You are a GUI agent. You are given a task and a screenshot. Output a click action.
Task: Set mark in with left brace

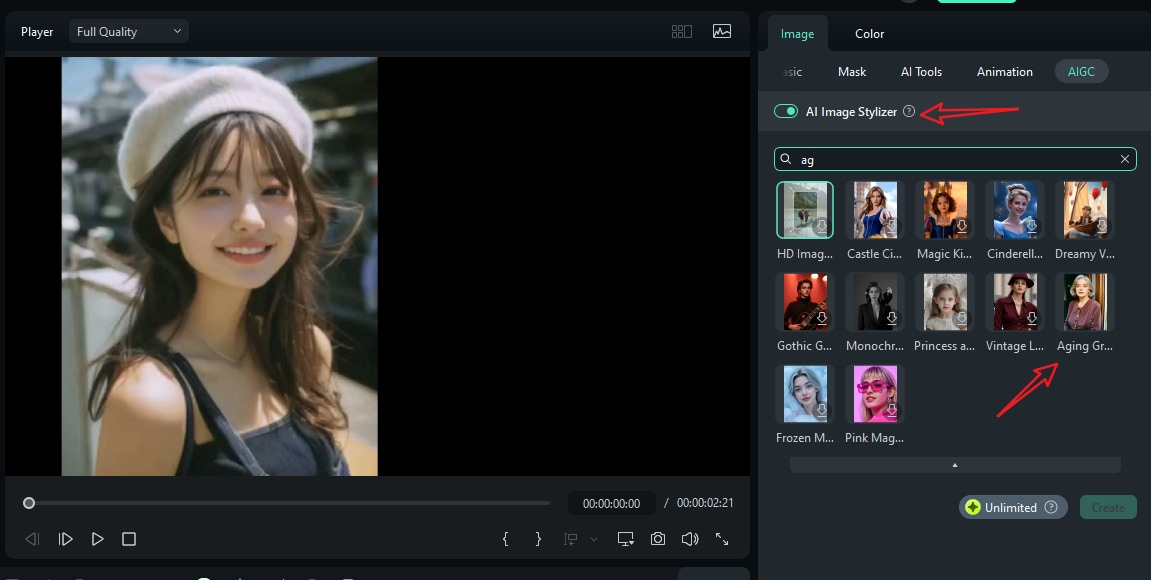pos(505,539)
